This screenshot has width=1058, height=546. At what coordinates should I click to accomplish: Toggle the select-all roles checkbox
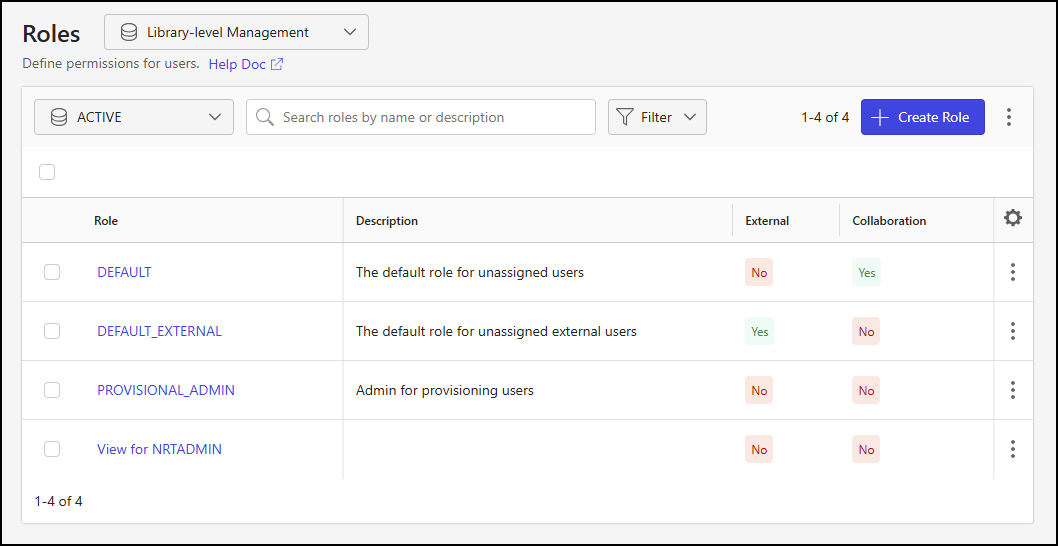(47, 172)
